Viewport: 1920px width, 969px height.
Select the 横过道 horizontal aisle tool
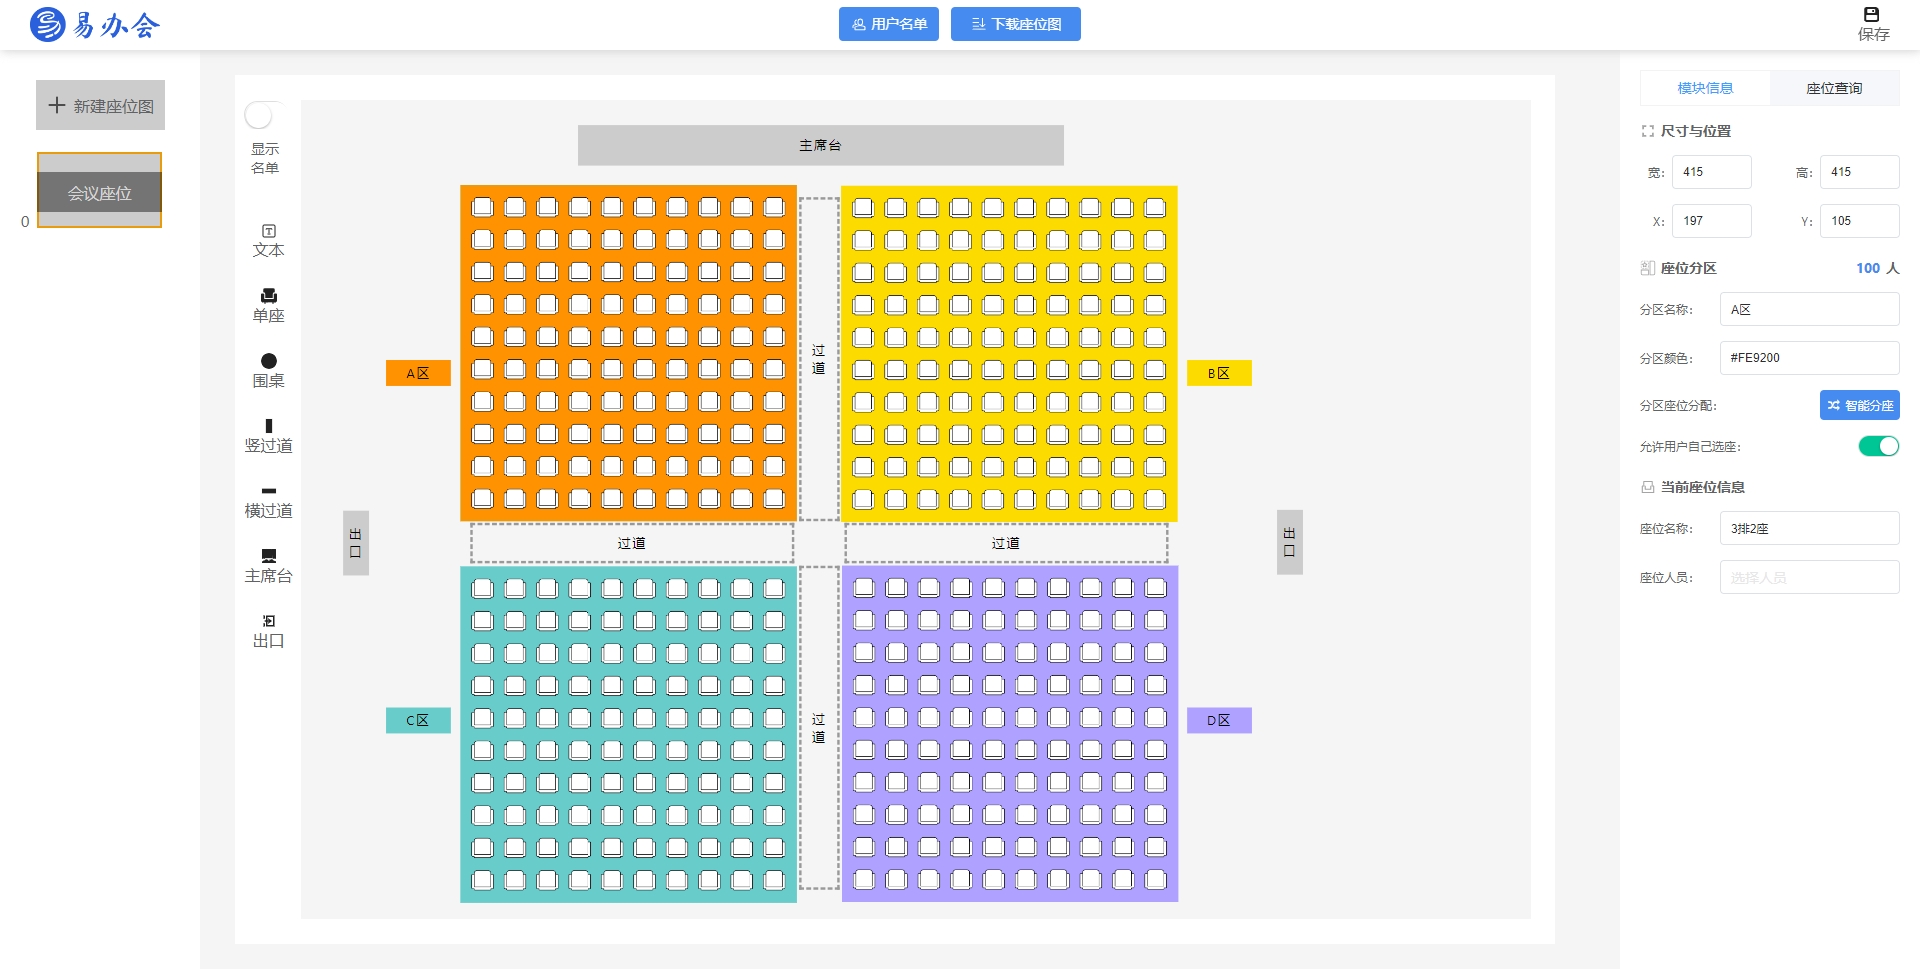[268, 500]
